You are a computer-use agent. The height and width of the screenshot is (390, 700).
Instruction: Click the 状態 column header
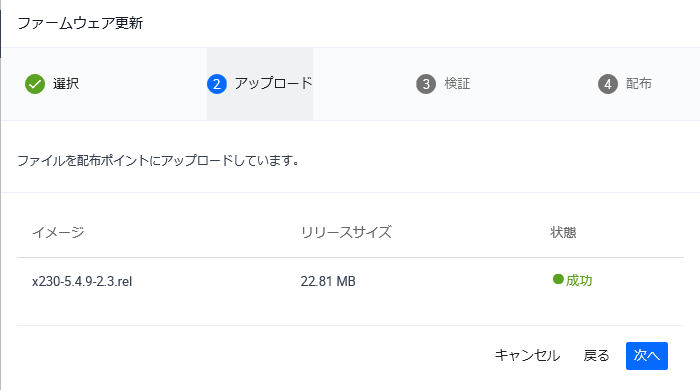click(563, 232)
